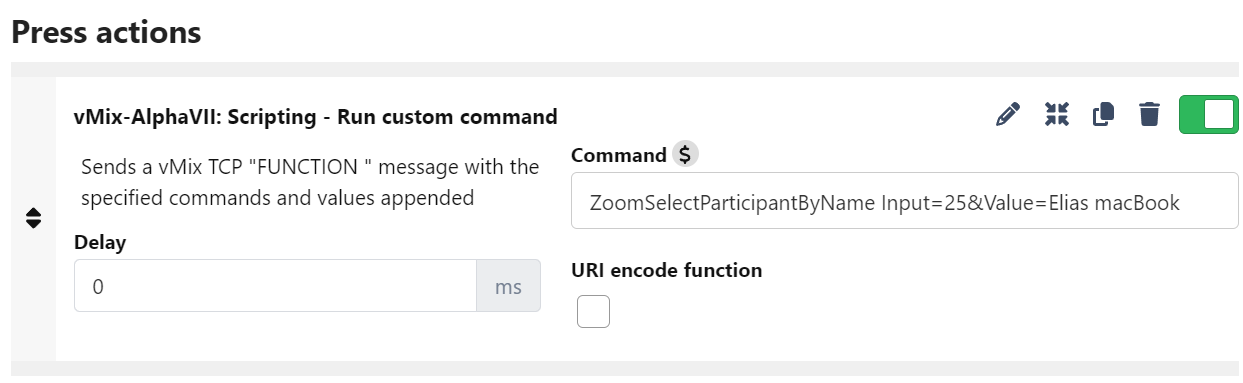Viewport: 1243px width, 383px height.
Task: Click the upper arrow of the reorder handle
Action: point(33,213)
